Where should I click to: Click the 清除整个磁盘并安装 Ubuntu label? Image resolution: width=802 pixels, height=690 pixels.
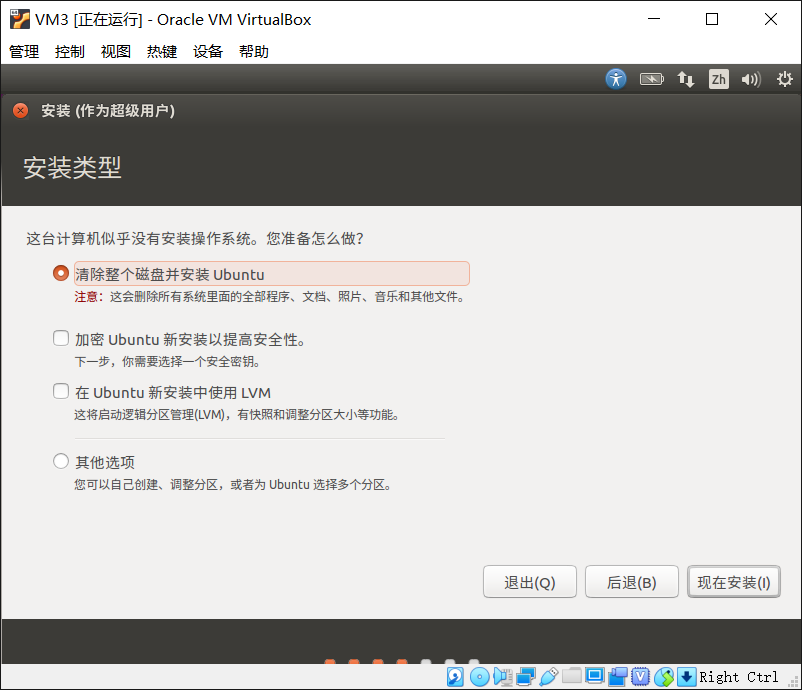(170, 275)
